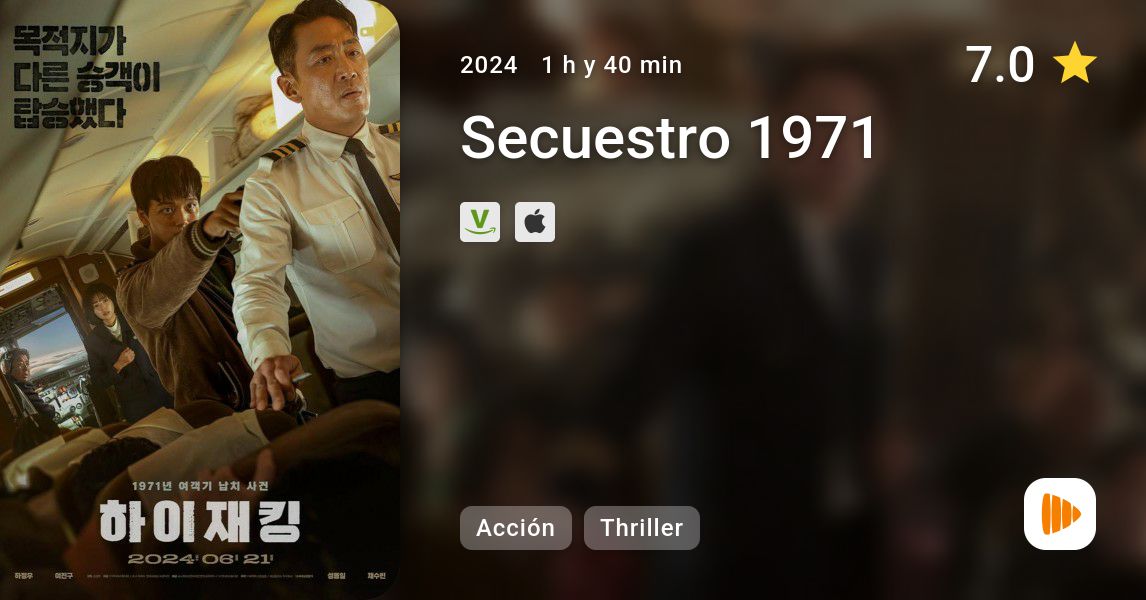Select the 2024.06.21 release date on poster

click(200, 559)
